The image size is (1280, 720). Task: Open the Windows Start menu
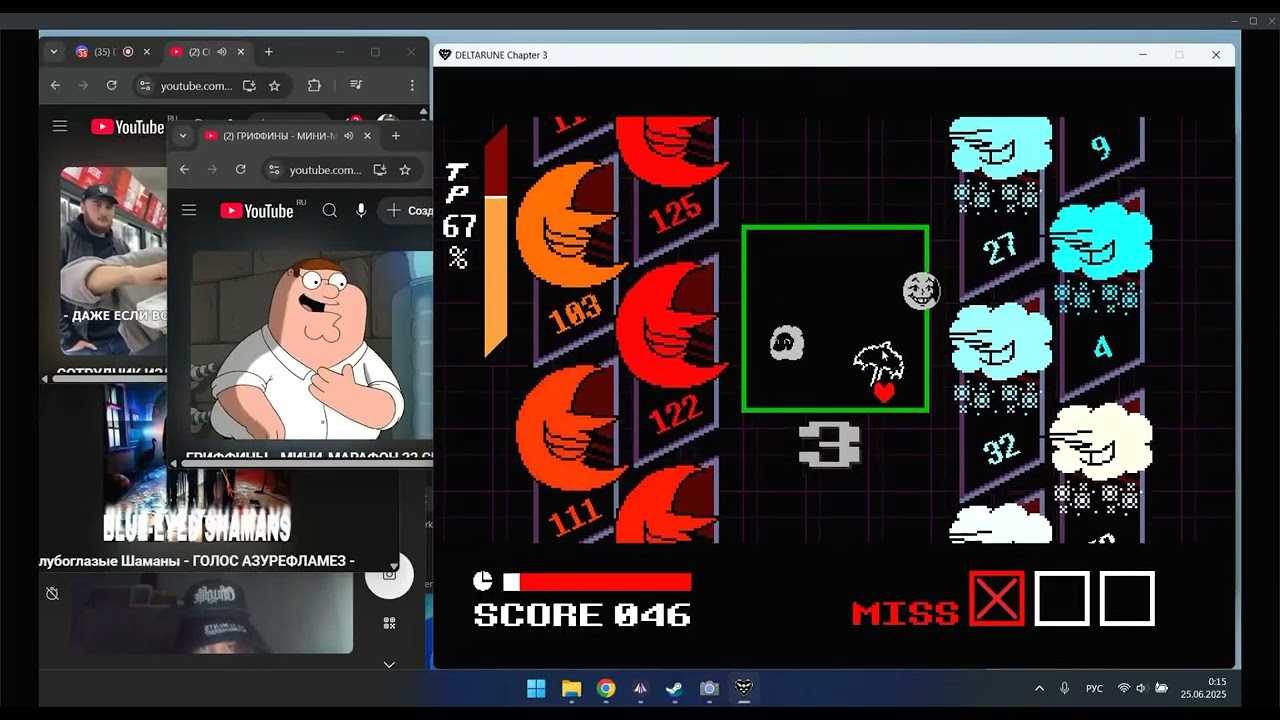[536, 688]
